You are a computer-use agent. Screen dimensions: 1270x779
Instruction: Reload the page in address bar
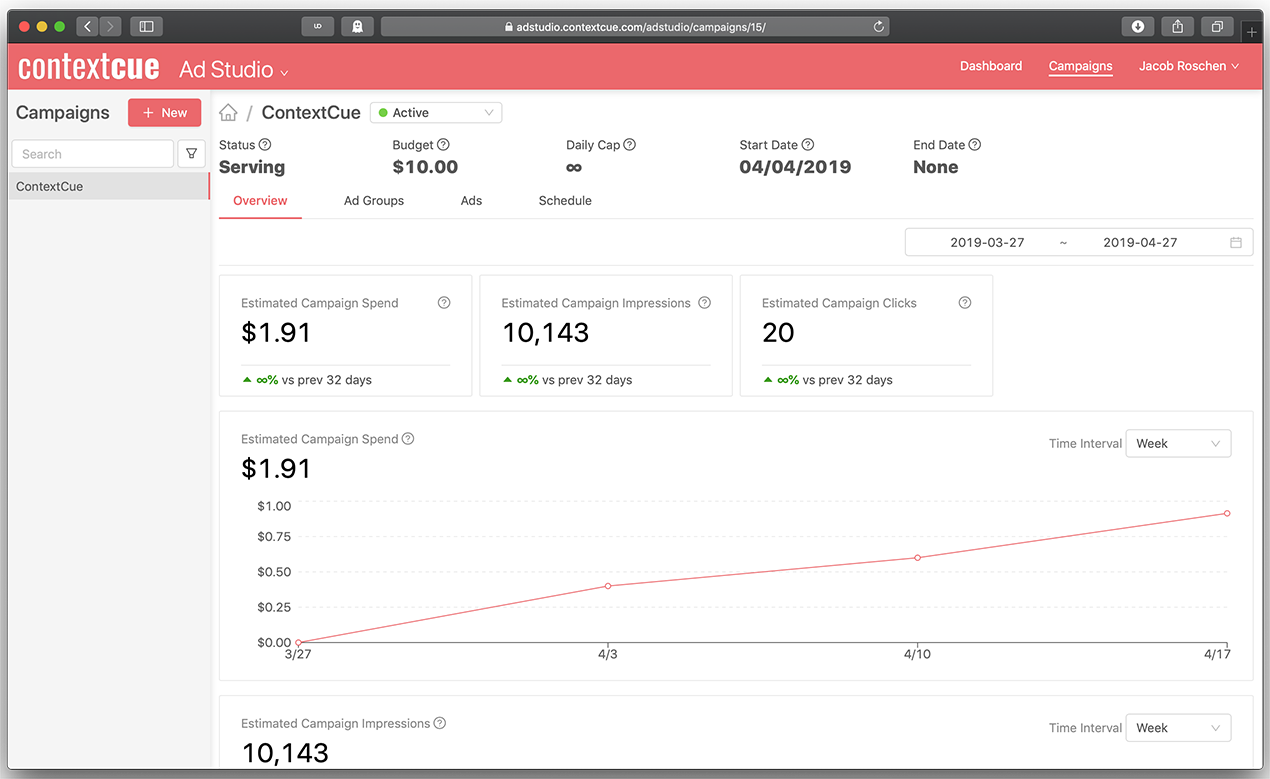[879, 27]
